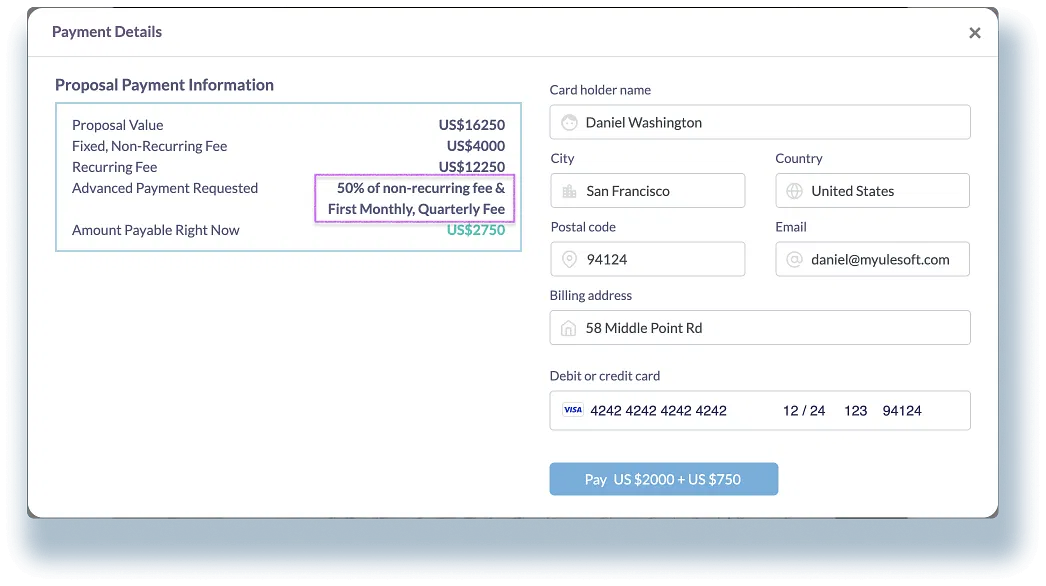
Task: Select the Proposal Value amount US$16250
Action: [x=472, y=125]
